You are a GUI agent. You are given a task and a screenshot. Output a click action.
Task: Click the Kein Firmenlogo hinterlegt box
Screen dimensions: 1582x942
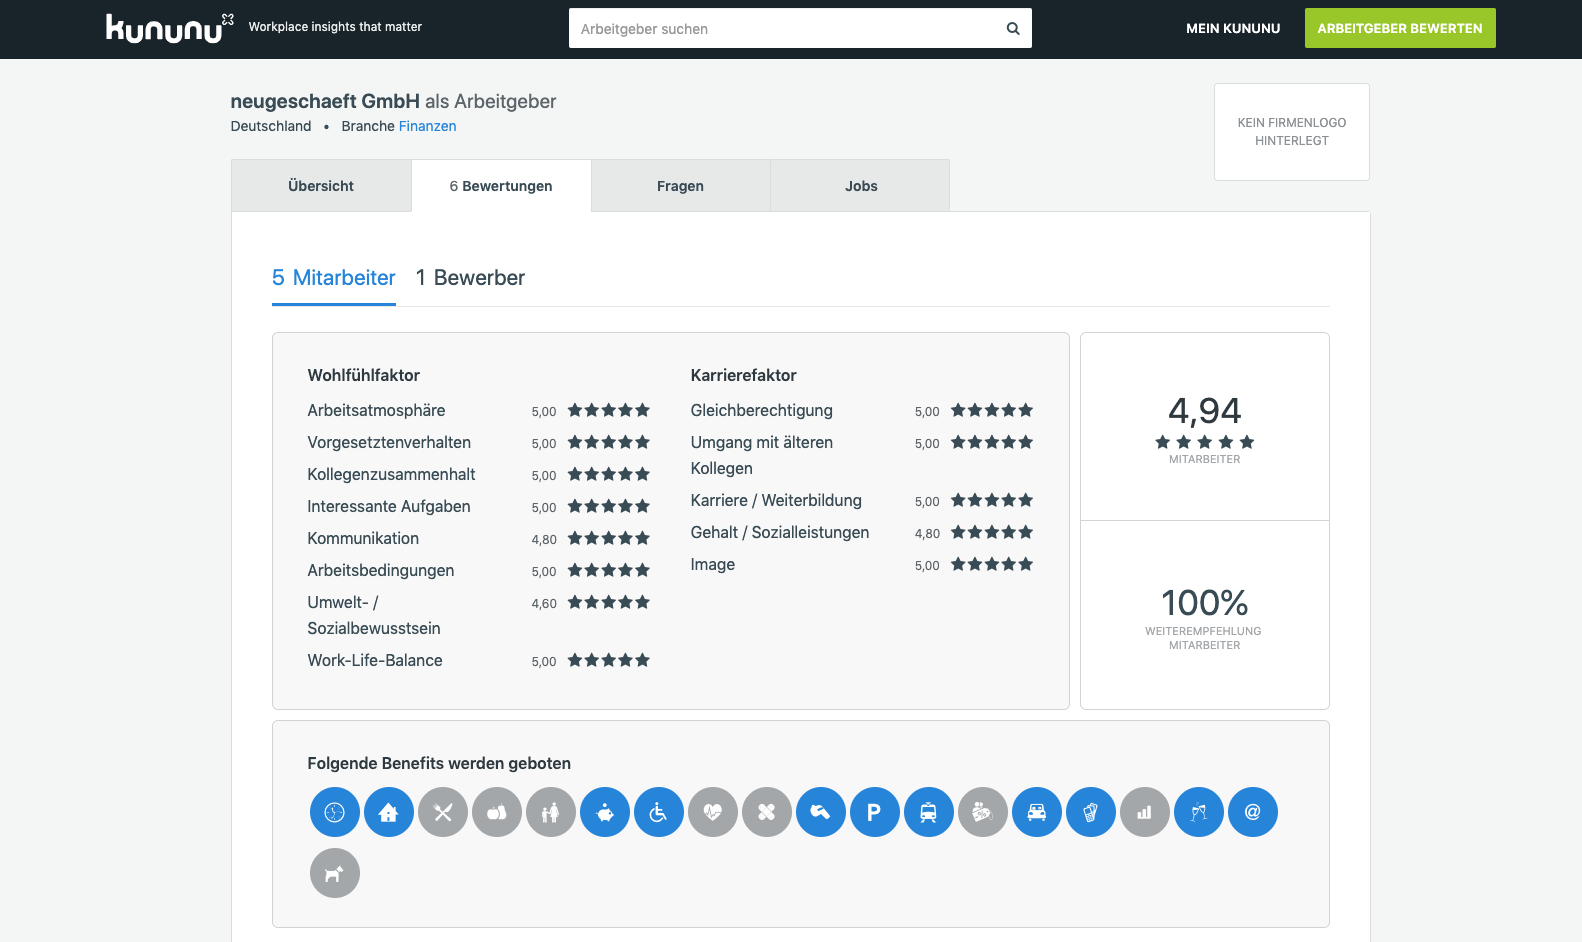point(1292,132)
